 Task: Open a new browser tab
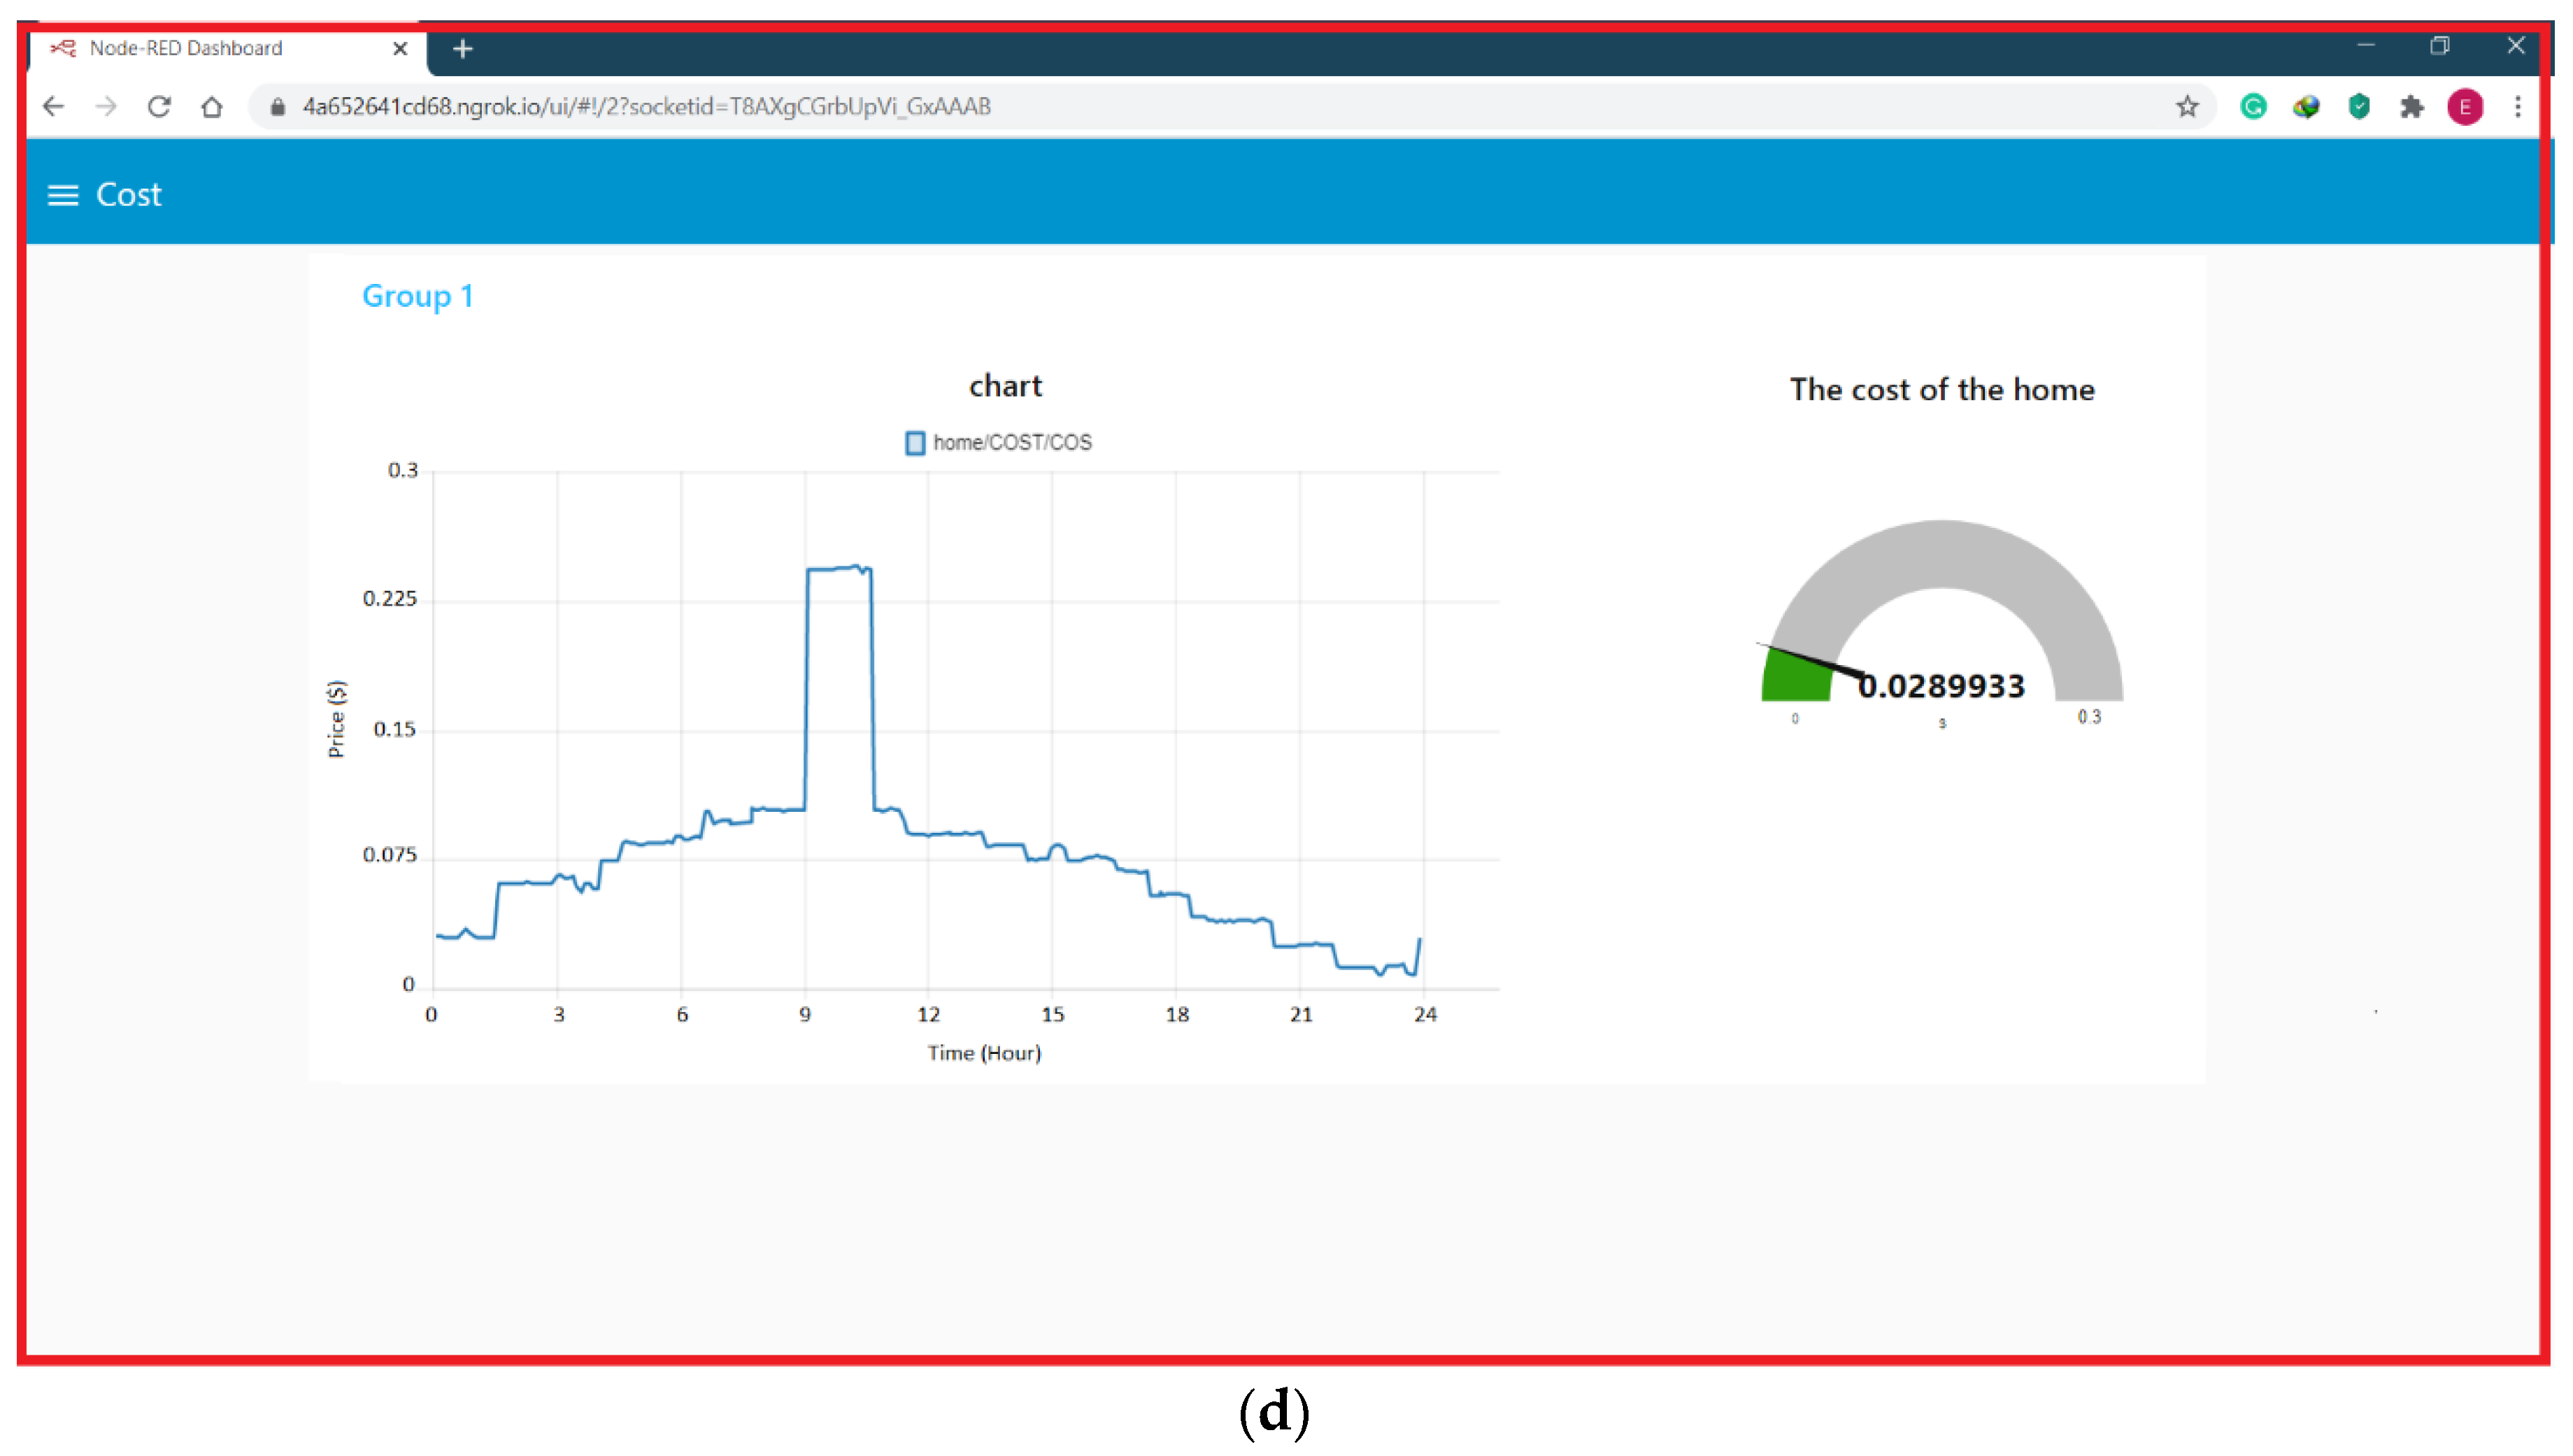[462, 48]
